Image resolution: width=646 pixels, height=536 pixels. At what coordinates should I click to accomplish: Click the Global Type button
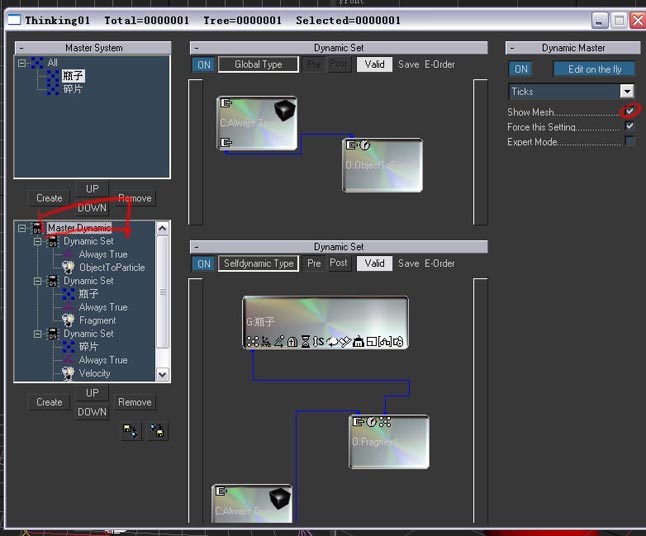pos(258,64)
